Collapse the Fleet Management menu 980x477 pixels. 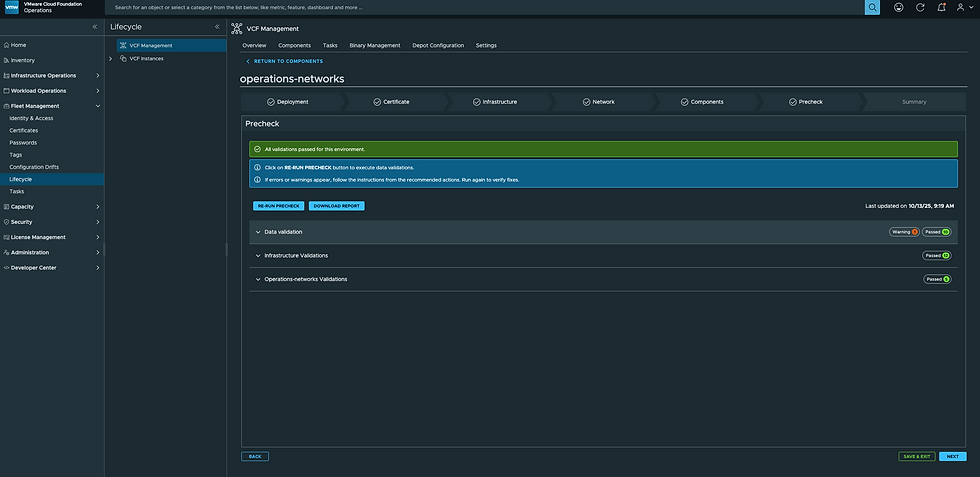(x=97, y=105)
